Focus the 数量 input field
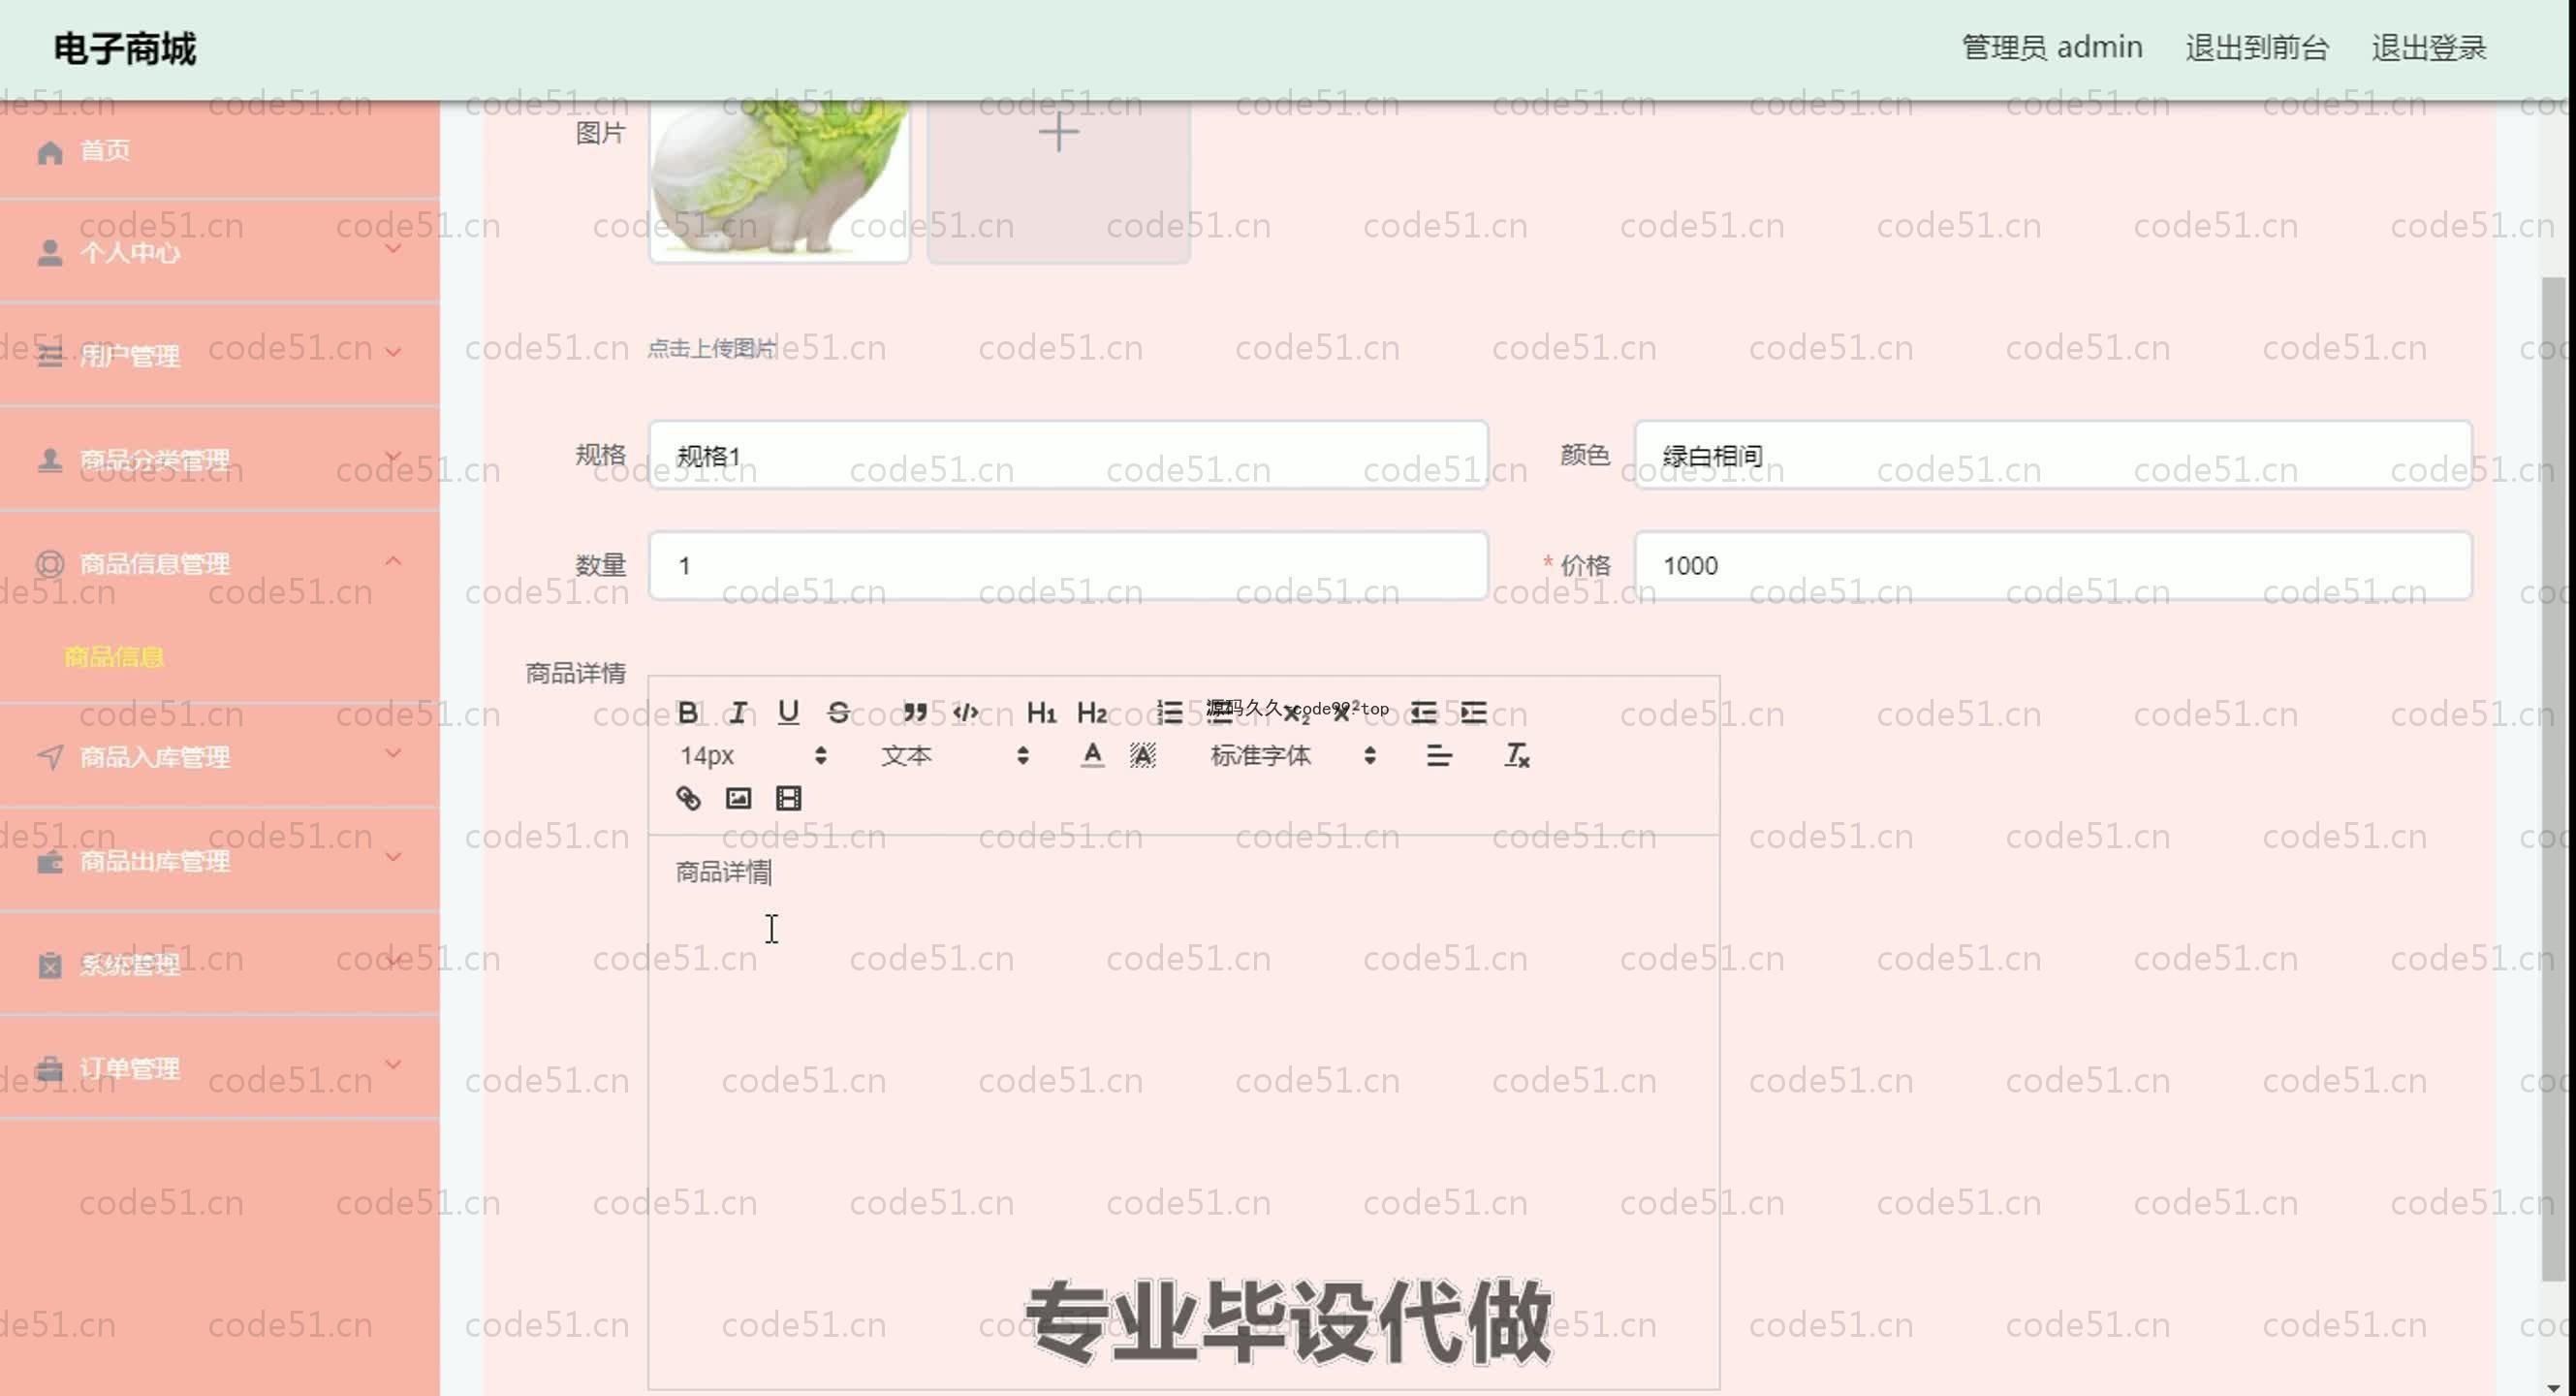 point(1068,565)
